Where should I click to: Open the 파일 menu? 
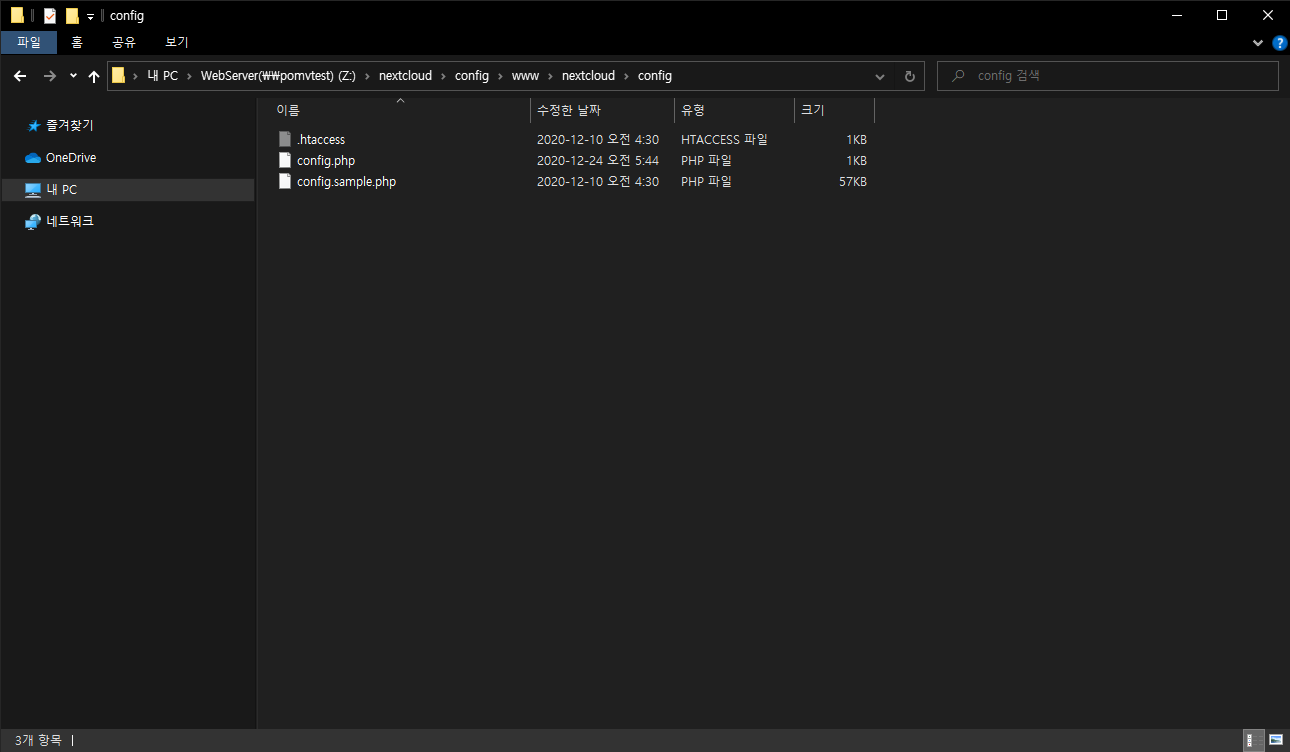(x=31, y=42)
